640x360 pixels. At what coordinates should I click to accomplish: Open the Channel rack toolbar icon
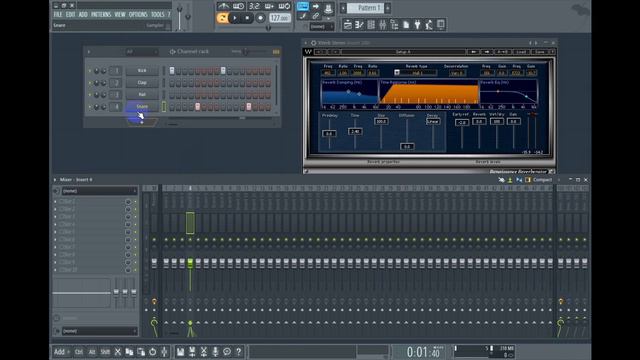(x=371, y=25)
